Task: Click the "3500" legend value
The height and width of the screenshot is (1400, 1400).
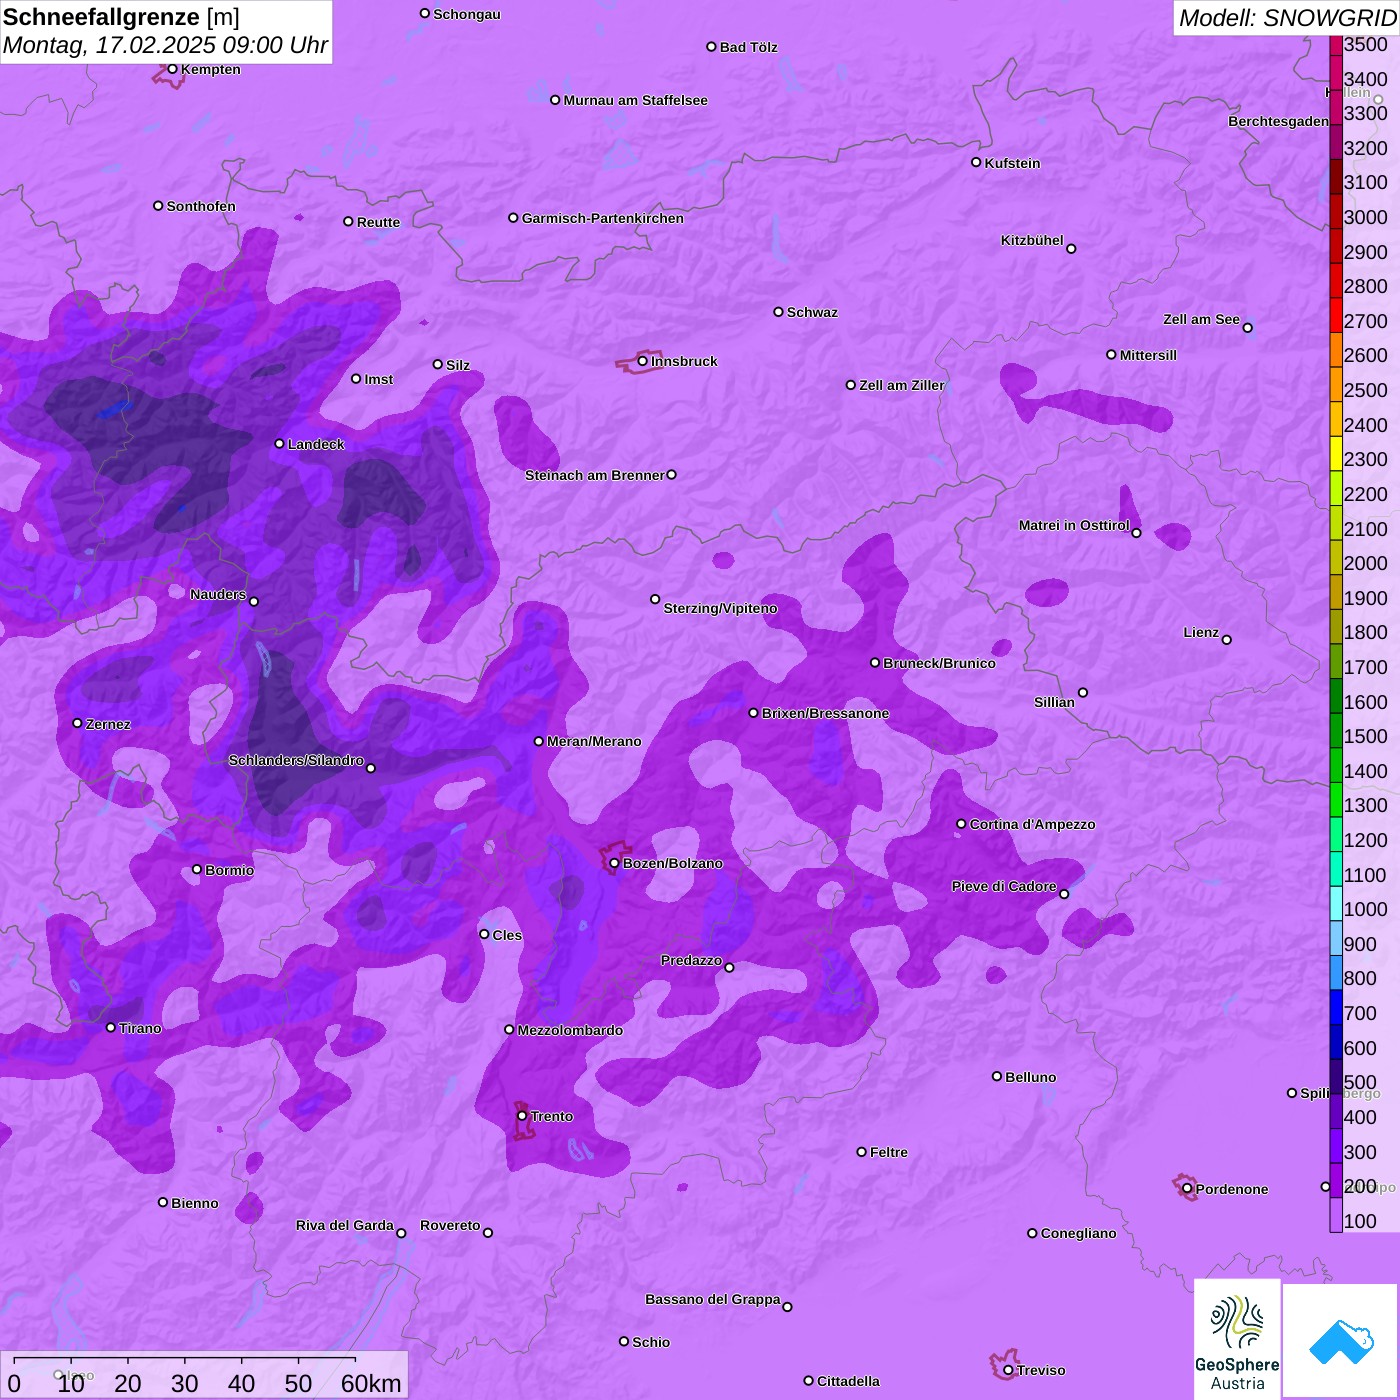Action: coord(1366,44)
